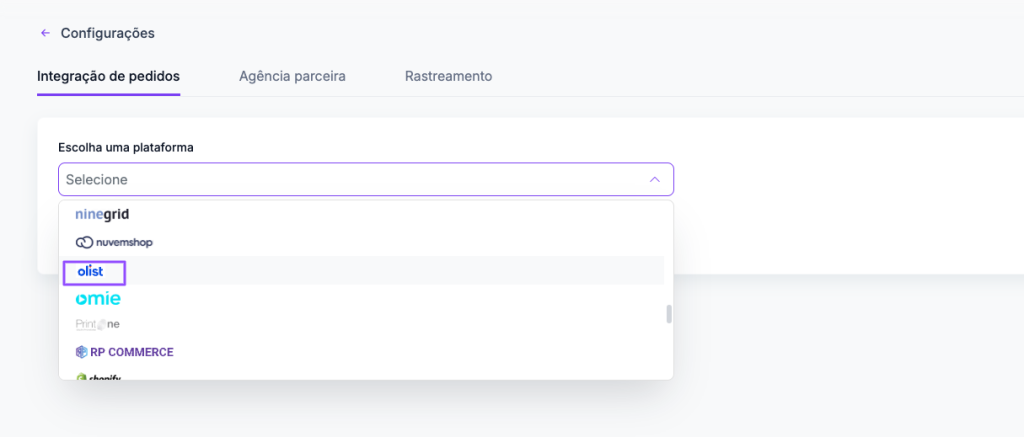Click the Shopify bag icon
1024x437 pixels.
82,378
